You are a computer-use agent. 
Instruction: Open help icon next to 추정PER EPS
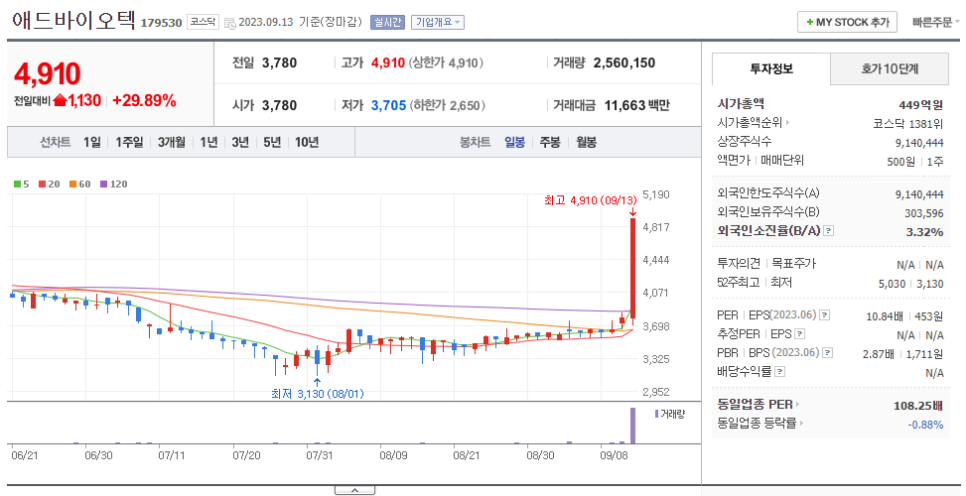tap(800, 334)
